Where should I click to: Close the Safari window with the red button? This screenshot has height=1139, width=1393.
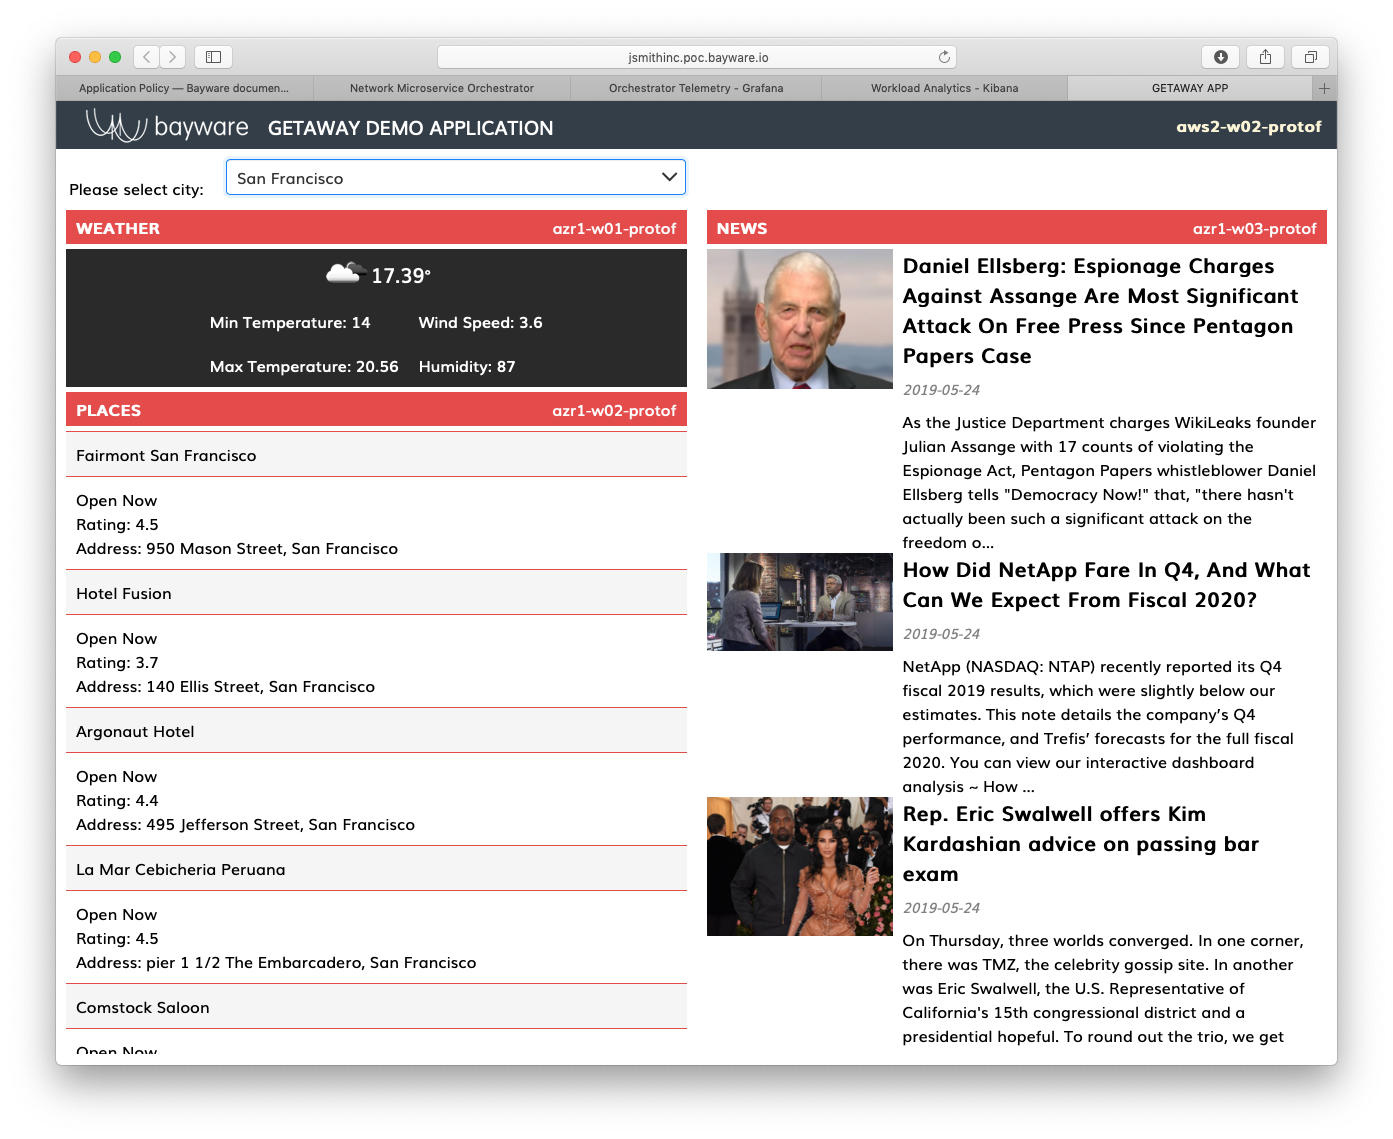(x=74, y=57)
